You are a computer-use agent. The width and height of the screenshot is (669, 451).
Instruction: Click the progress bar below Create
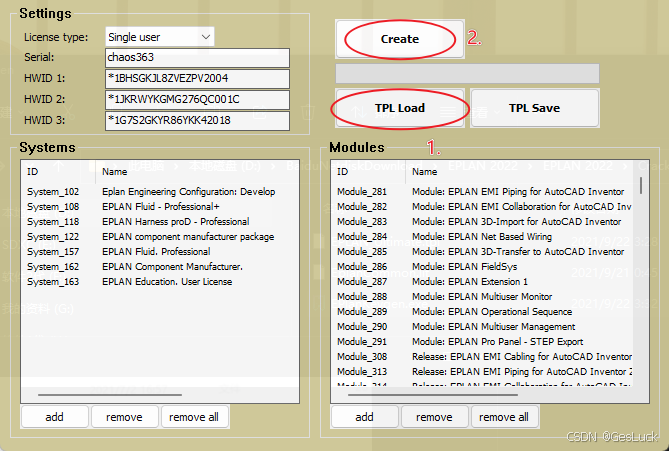(x=467, y=73)
